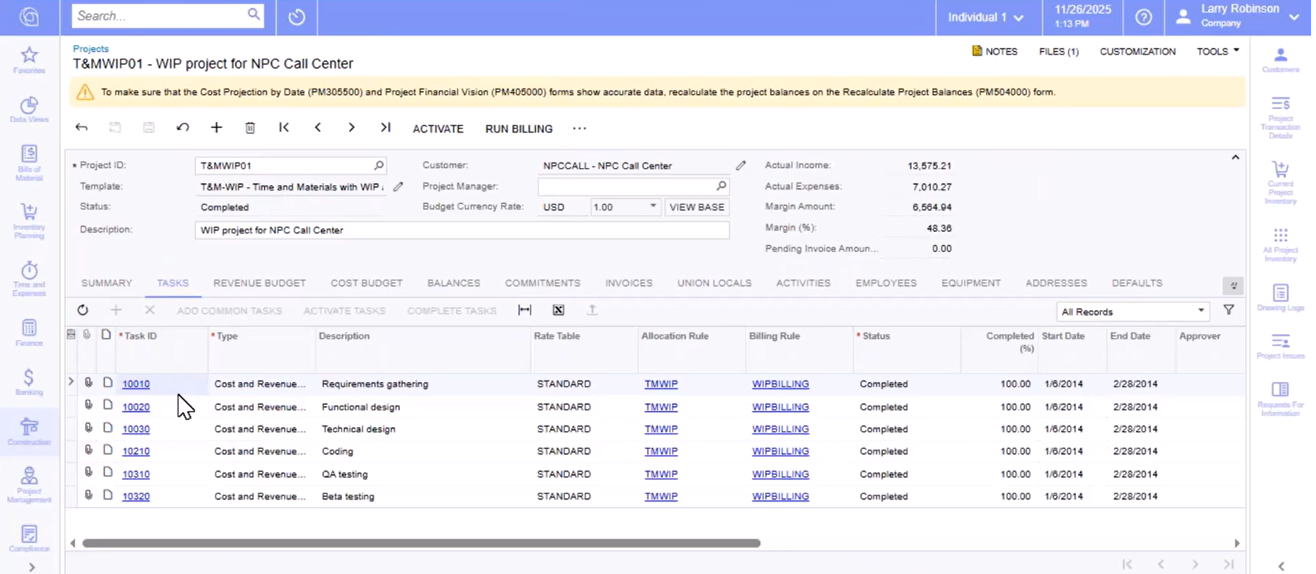Viewport: 1316px width, 574px height.
Task: Open Help question mark icon
Action: pyautogui.click(x=1143, y=17)
